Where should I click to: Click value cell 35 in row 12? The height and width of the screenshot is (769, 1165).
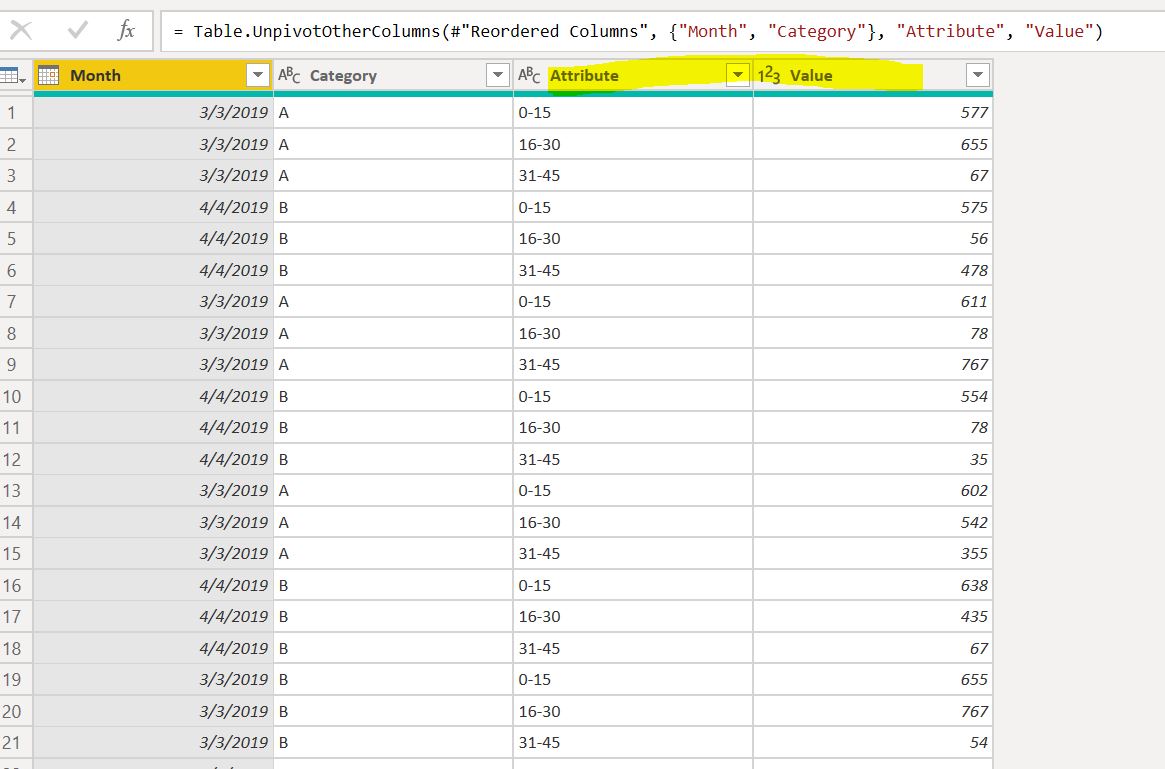tap(873, 460)
